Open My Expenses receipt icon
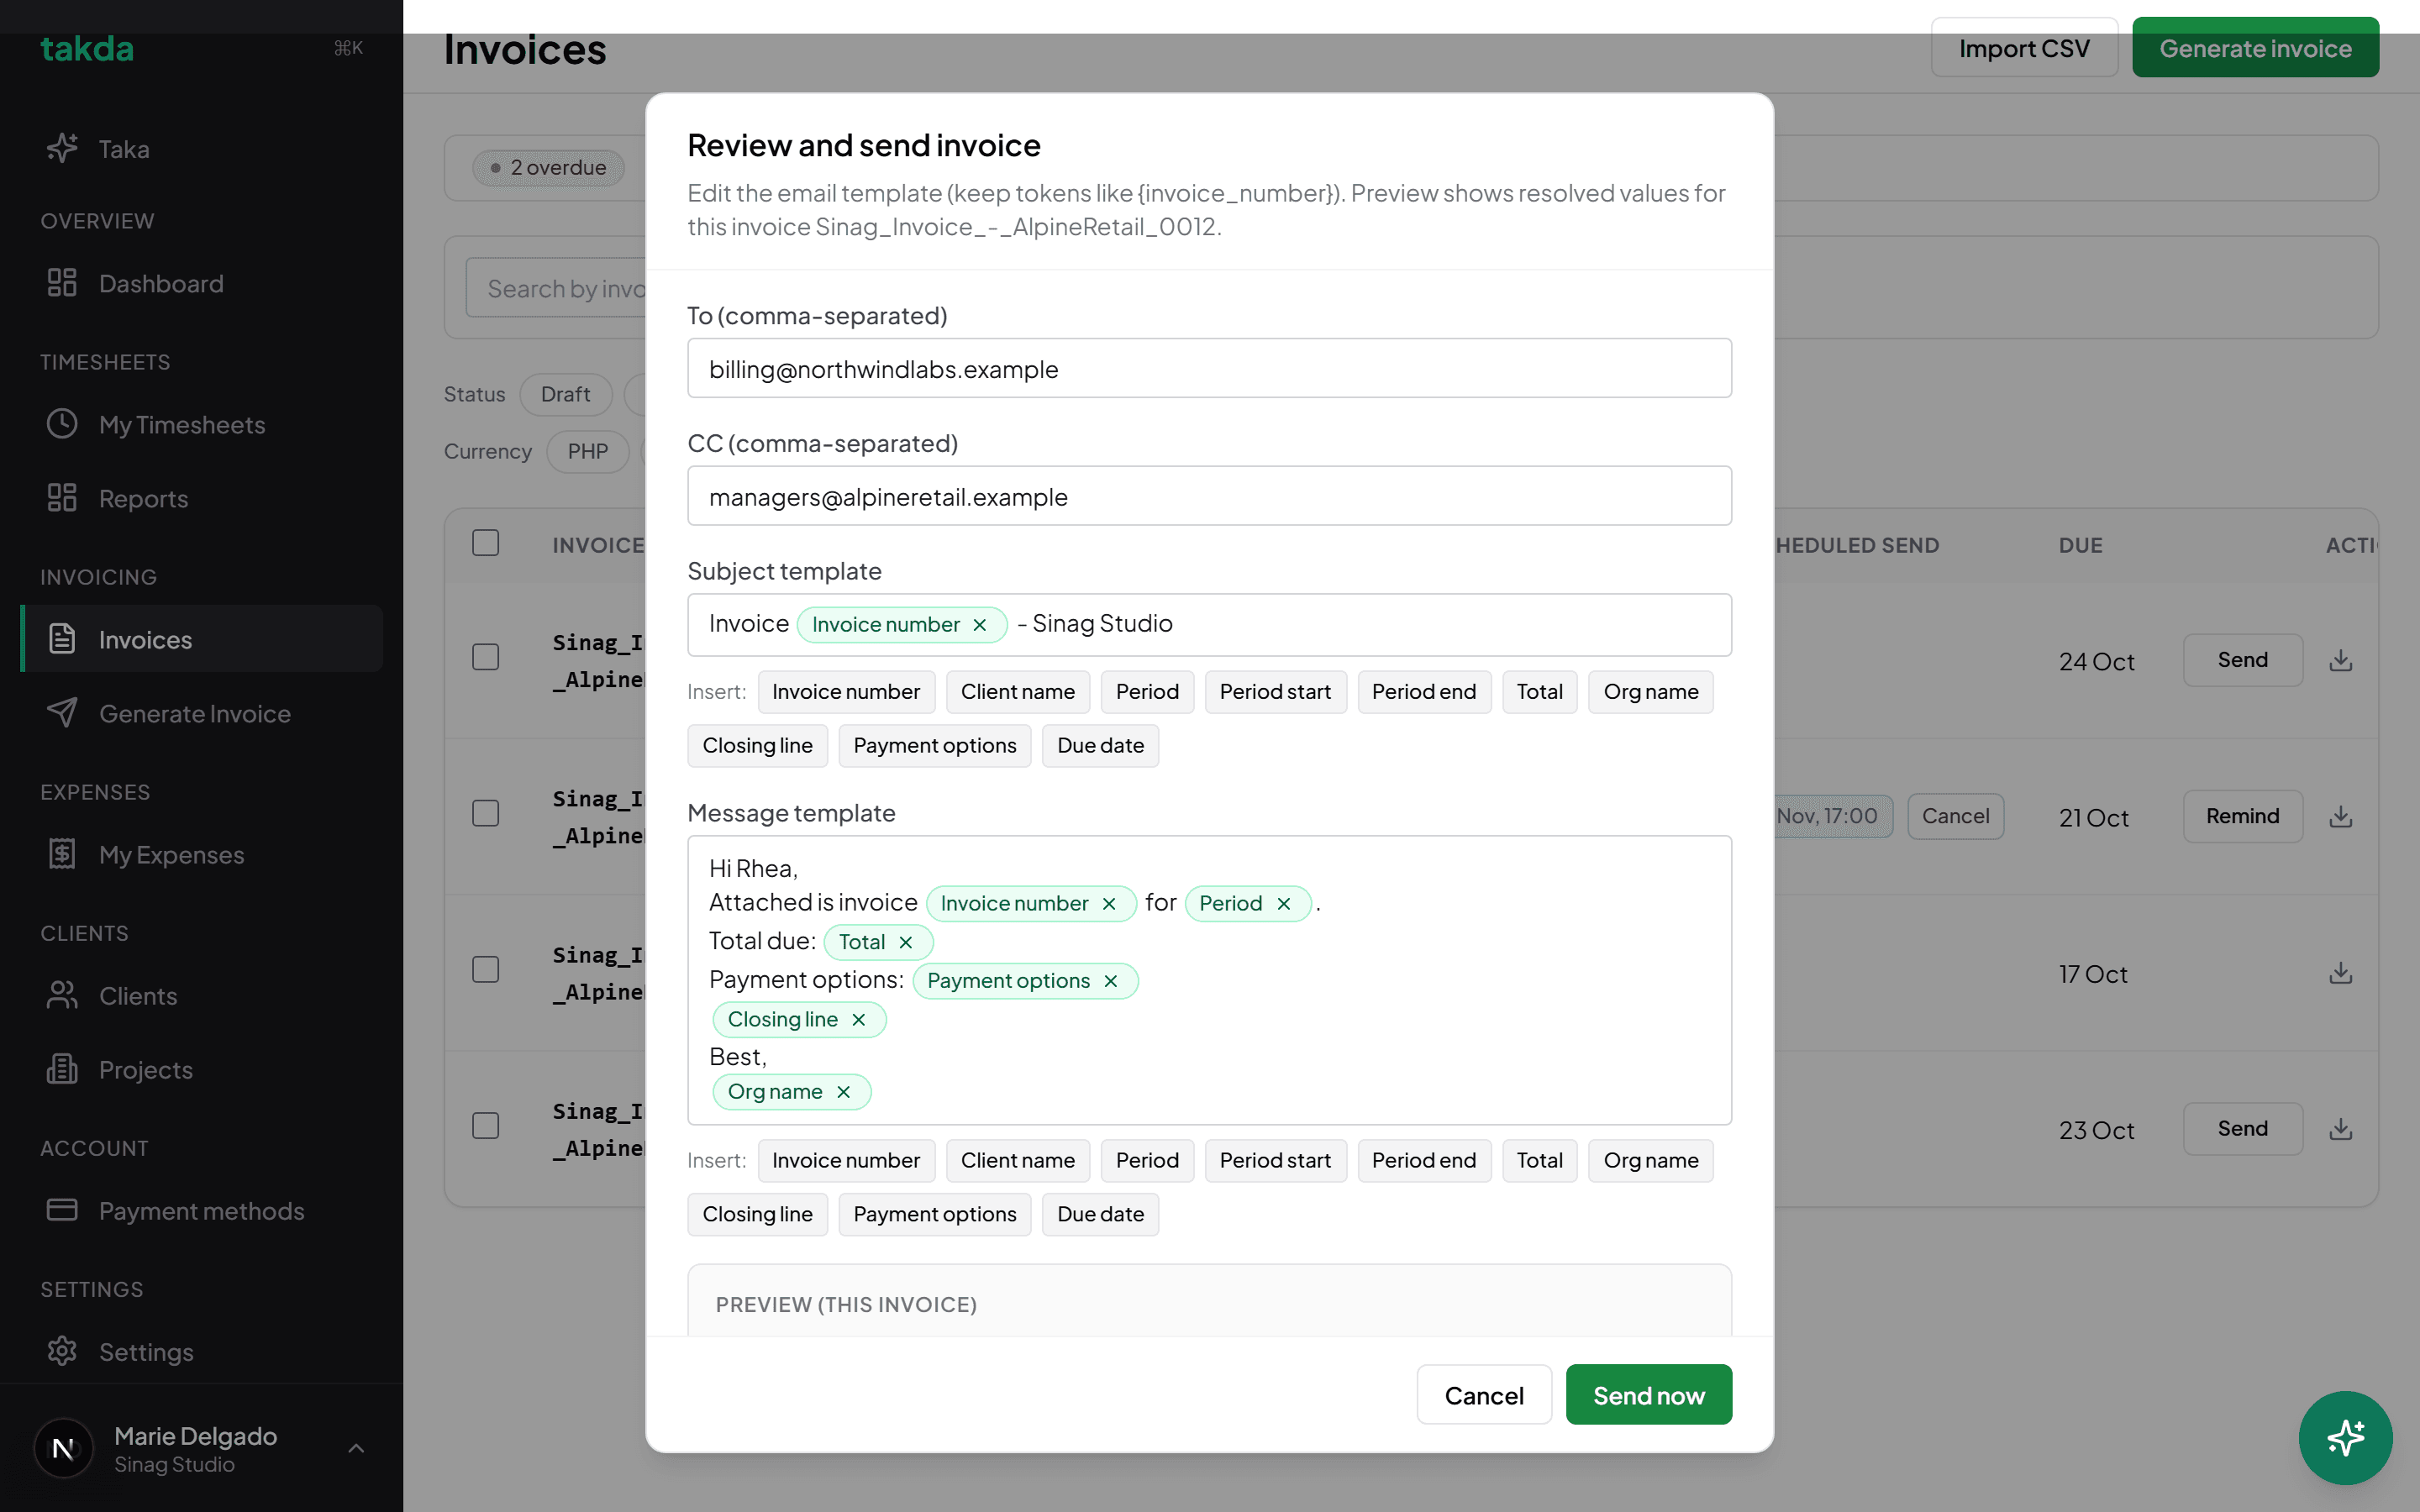 [x=62, y=854]
